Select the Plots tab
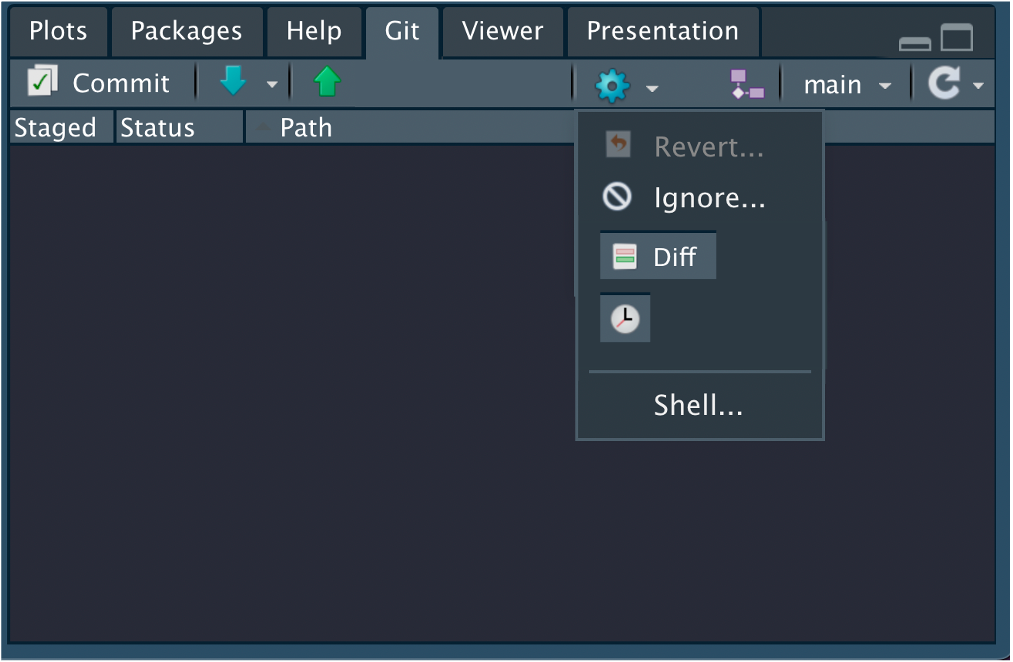The height and width of the screenshot is (662, 1013). click(x=57, y=31)
